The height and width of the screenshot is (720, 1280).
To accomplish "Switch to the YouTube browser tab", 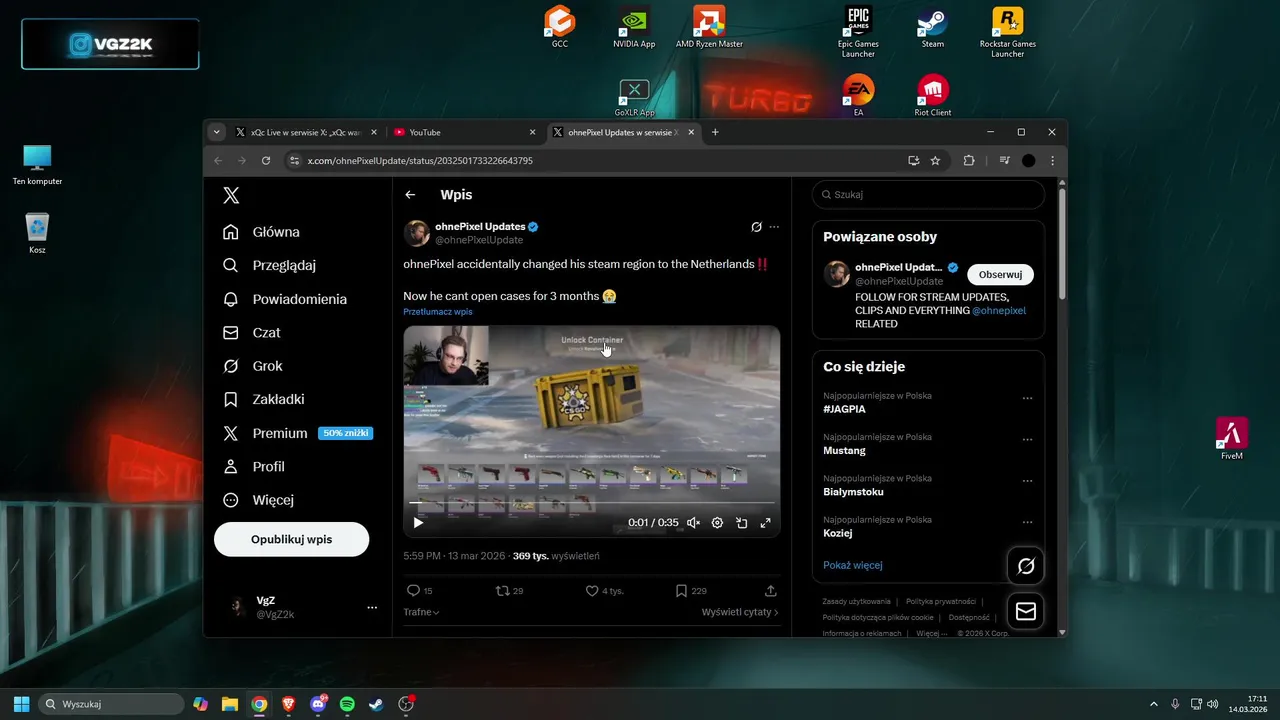I will [x=465, y=132].
